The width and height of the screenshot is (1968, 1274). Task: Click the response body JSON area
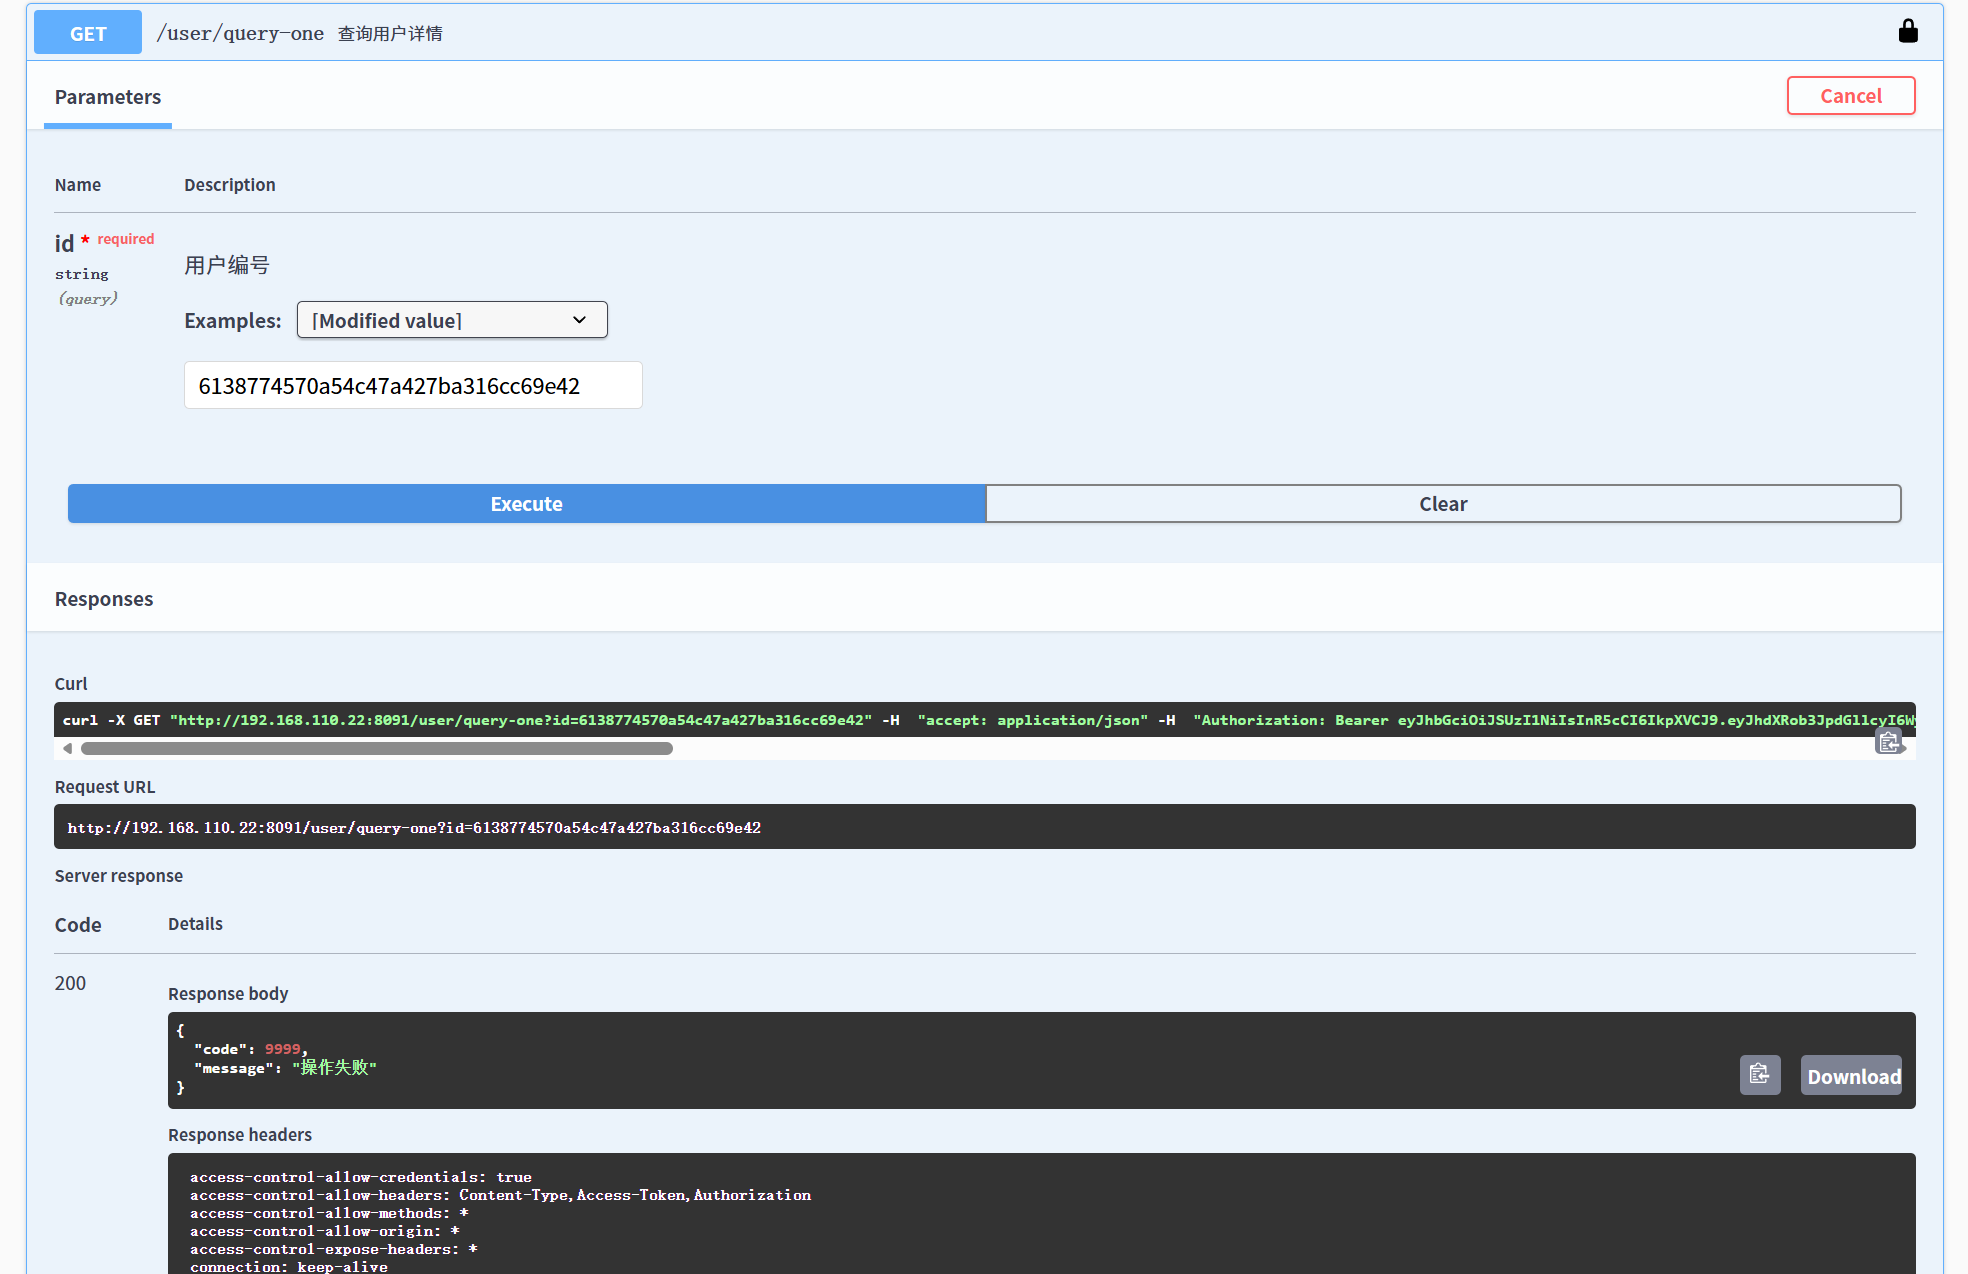point(900,1060)
